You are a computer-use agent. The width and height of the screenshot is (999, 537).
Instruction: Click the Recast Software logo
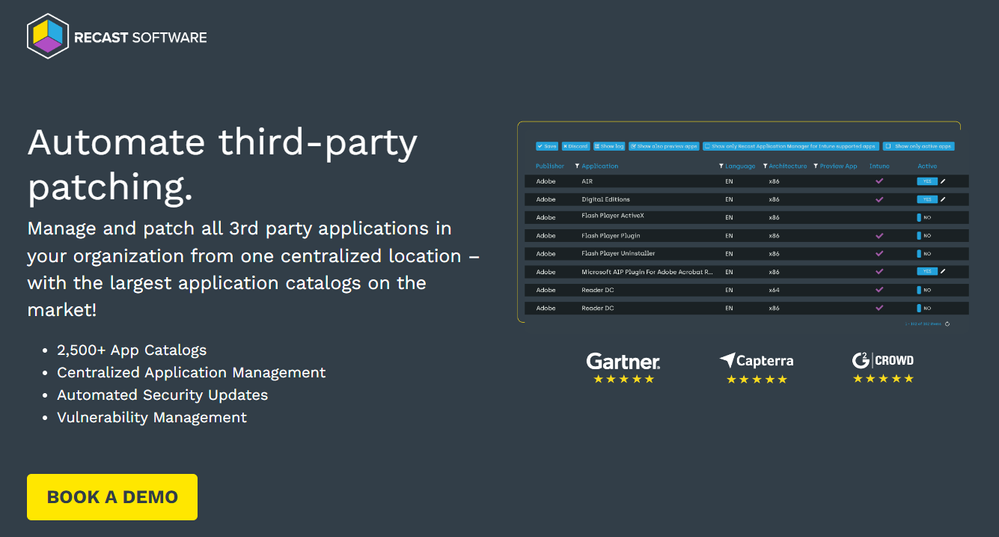point(116,37)
